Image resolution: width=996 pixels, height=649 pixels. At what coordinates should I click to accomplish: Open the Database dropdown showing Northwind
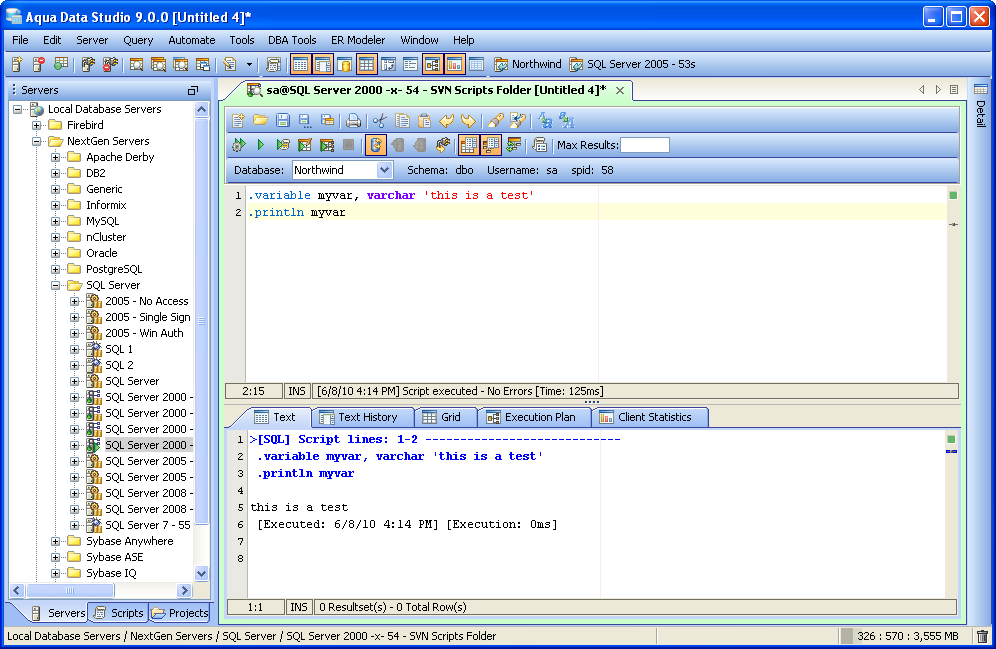pyautogui.click(x=384, y=170)
